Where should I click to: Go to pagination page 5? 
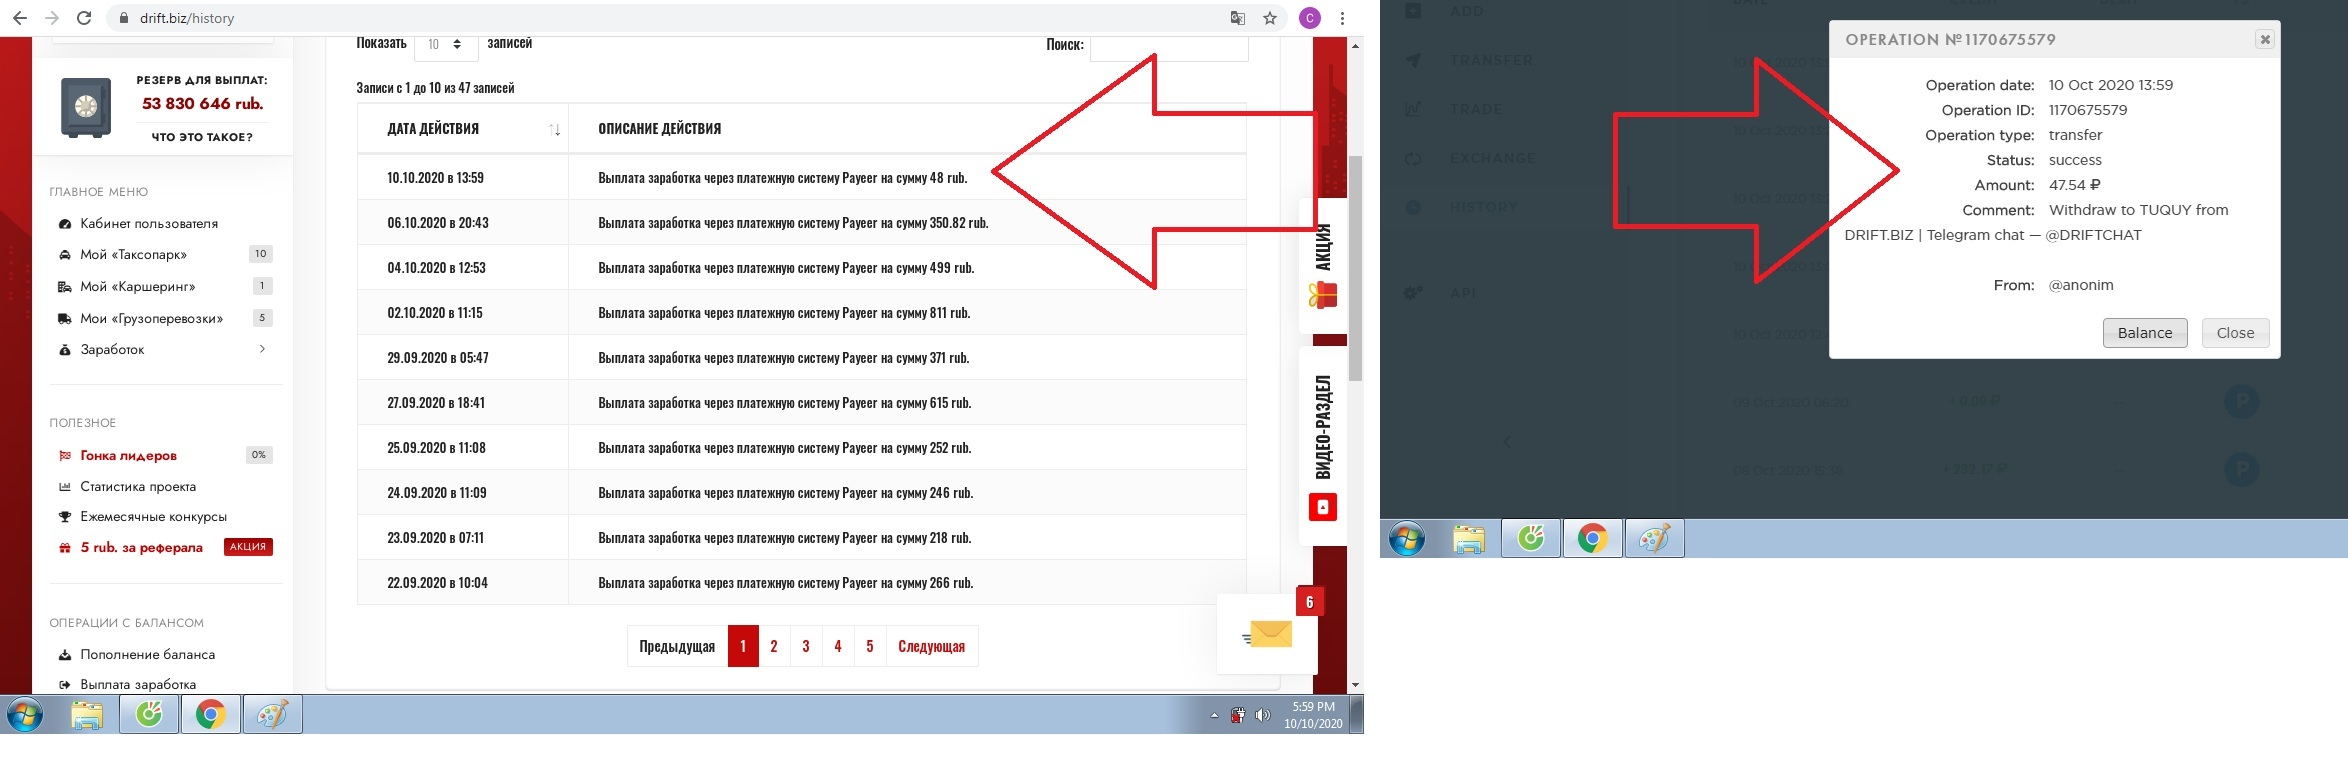870,646
